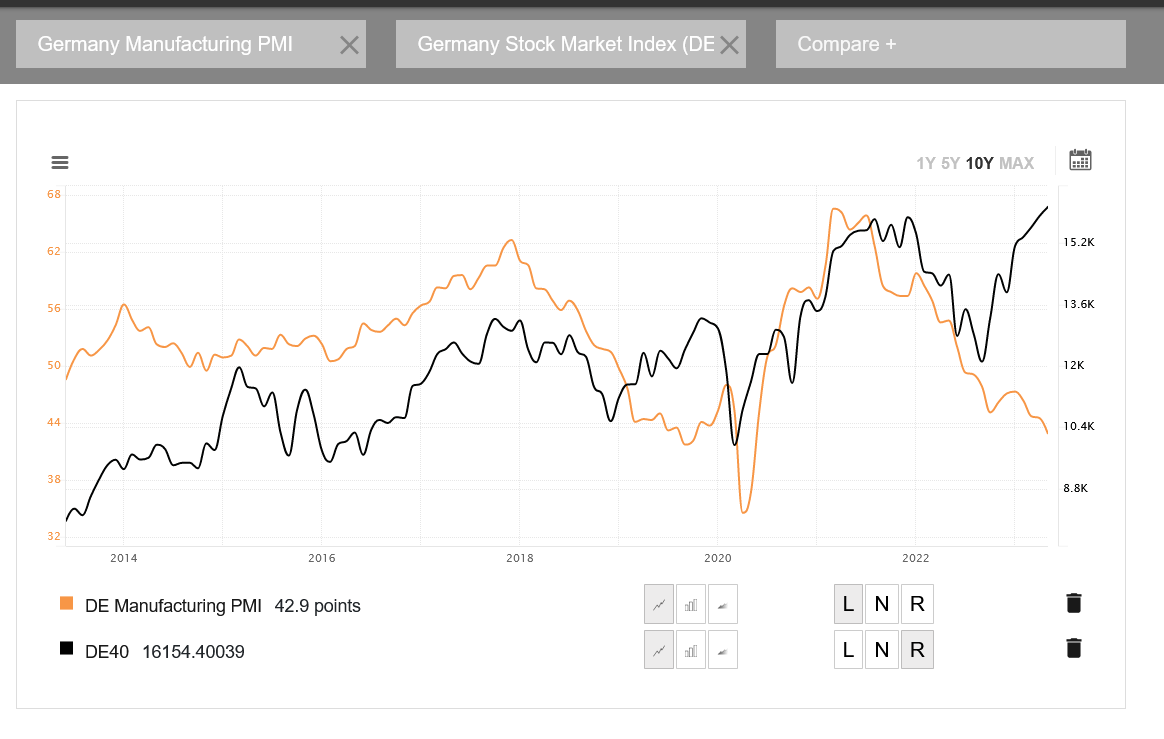
Task: Remove the Germany Stock Market Index comparison
Action: [730, 43]
